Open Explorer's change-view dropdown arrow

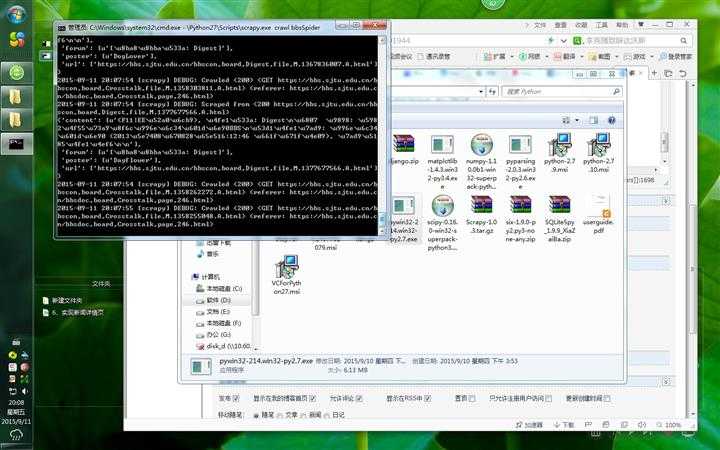point(577,120)
